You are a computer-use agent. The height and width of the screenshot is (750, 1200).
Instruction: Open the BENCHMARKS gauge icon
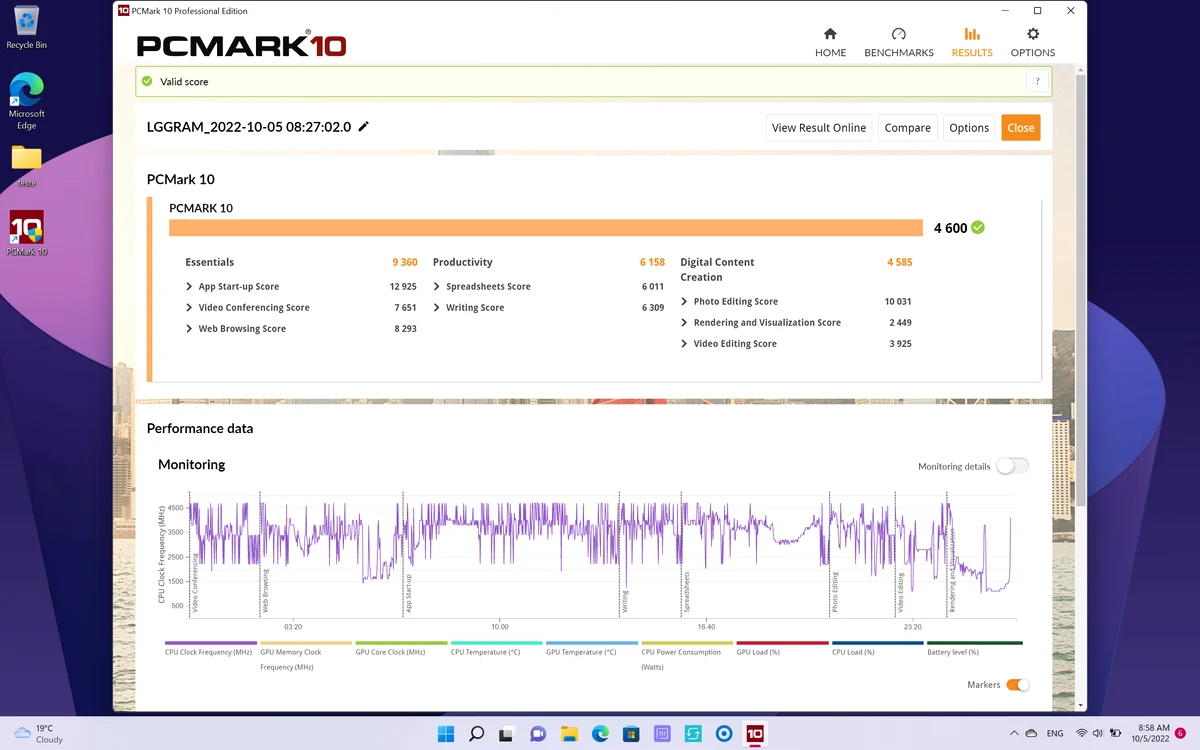tap(898, 34)
